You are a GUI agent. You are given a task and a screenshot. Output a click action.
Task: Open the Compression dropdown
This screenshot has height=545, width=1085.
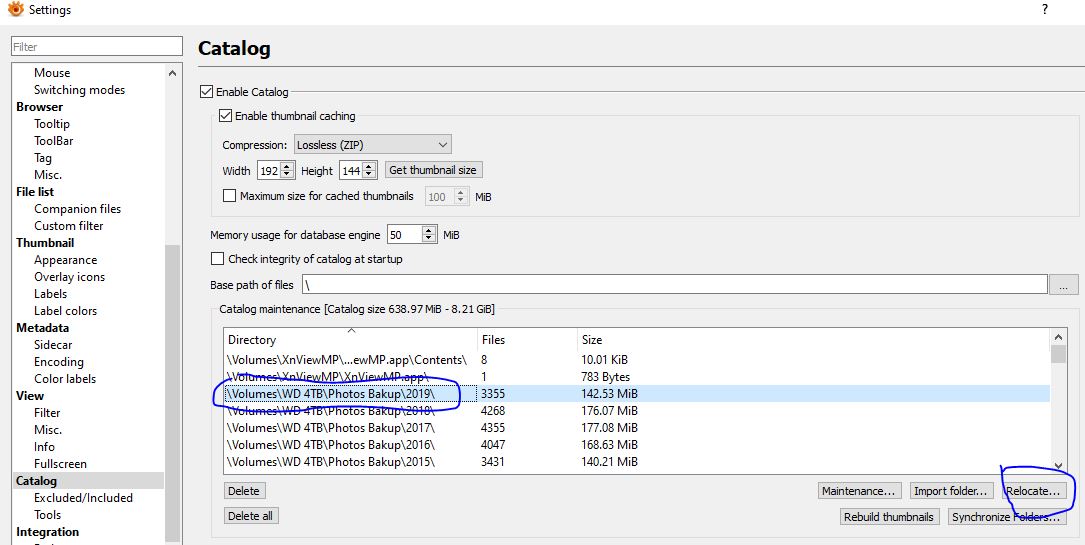(x=372, y=145)
